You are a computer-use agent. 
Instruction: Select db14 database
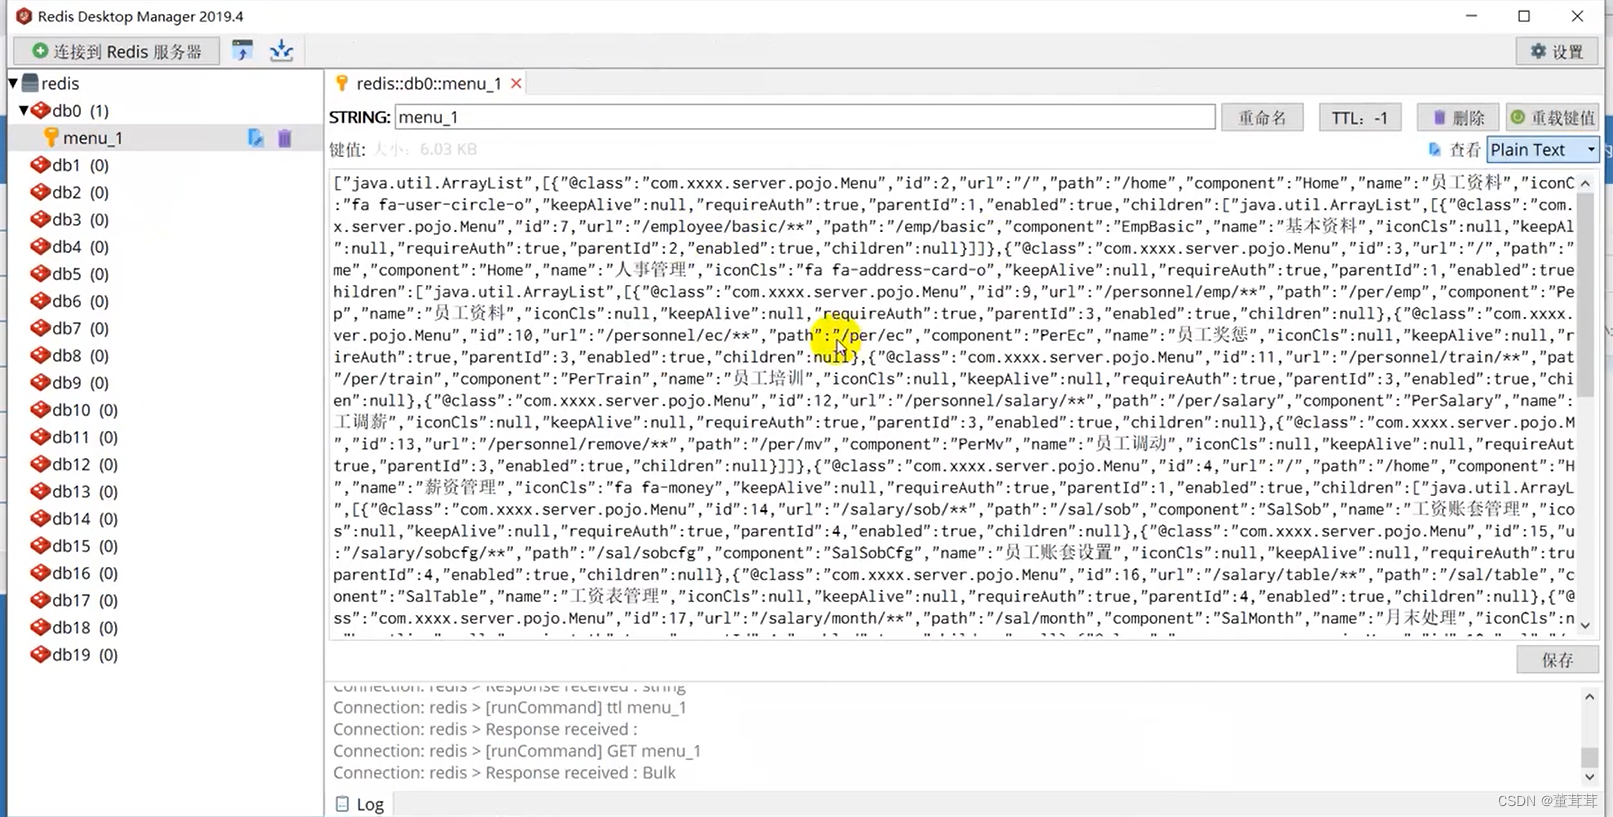point(85,518)
